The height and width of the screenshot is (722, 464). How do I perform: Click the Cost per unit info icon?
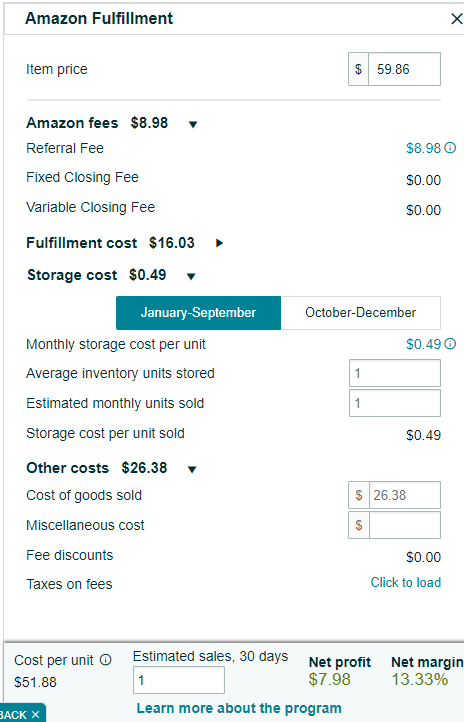[106, 660]
